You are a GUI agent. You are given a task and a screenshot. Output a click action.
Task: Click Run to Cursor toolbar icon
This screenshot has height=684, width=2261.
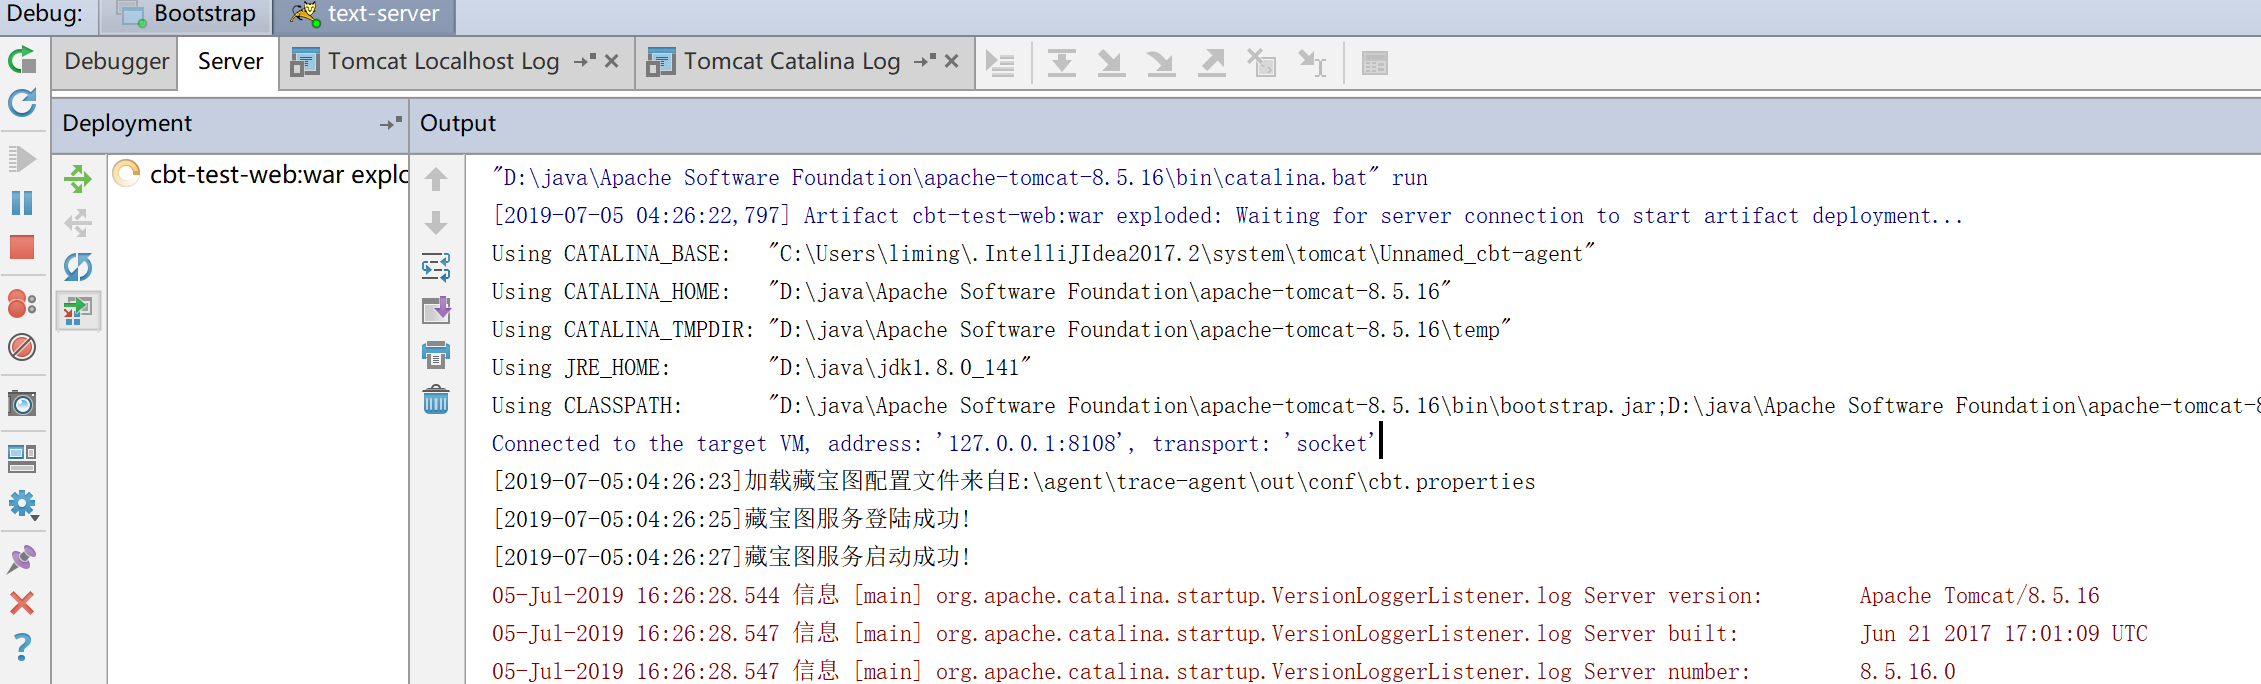click(x=1312, y=64)
